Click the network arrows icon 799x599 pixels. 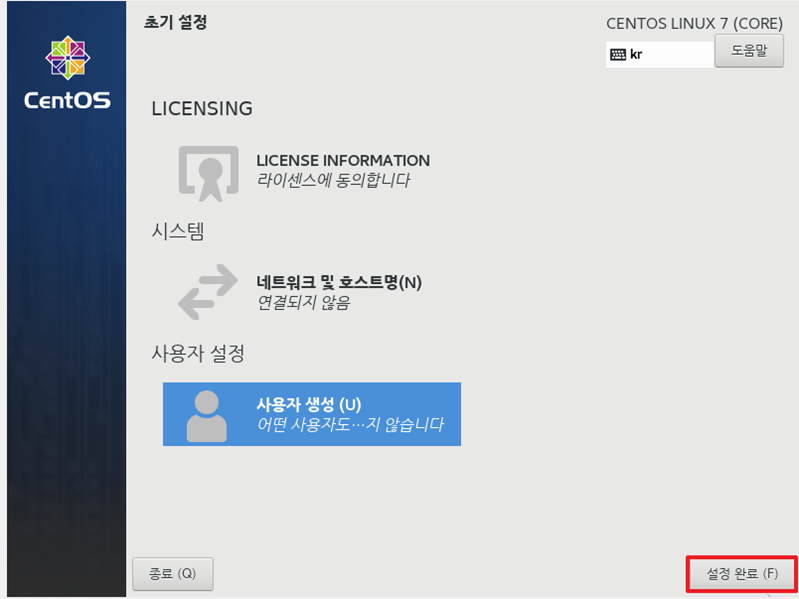(207, 292)
